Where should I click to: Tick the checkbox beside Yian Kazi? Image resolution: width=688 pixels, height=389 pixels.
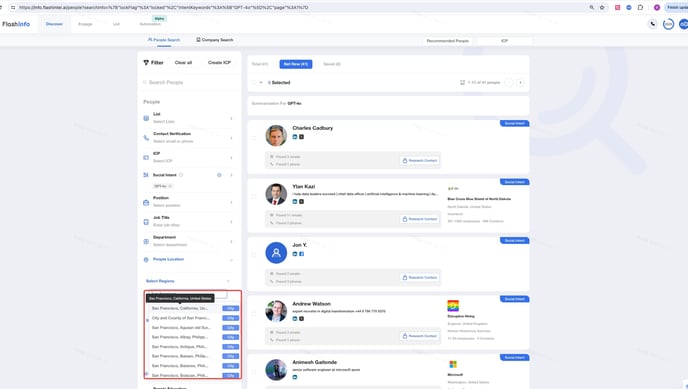[x=254, y=196]
